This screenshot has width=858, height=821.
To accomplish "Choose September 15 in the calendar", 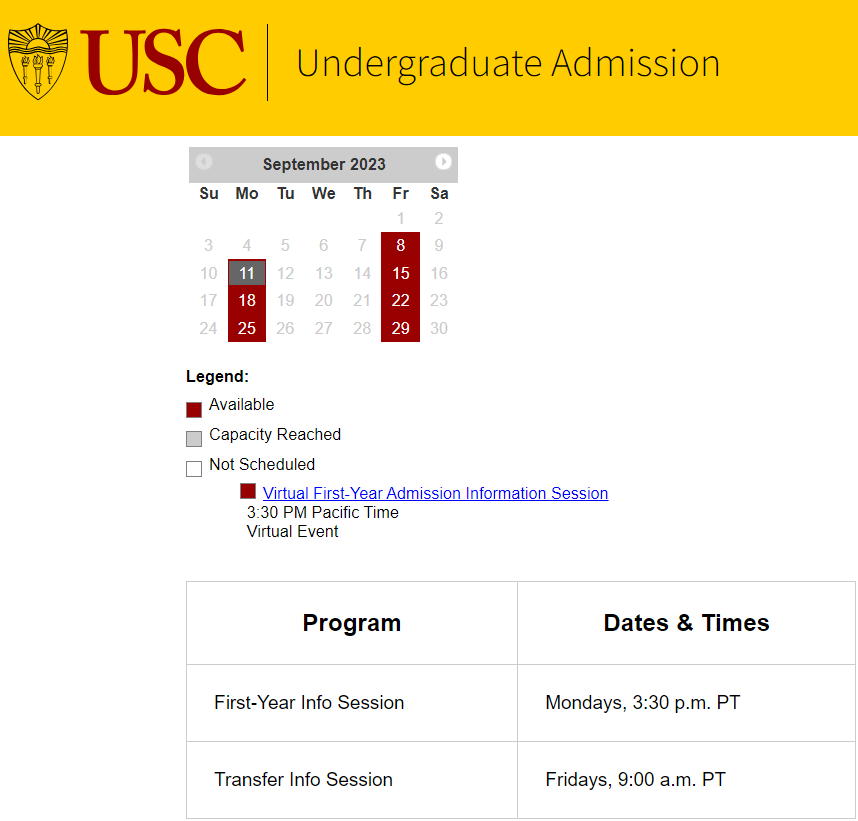I will pyautogui.click(x=401, y=273).
